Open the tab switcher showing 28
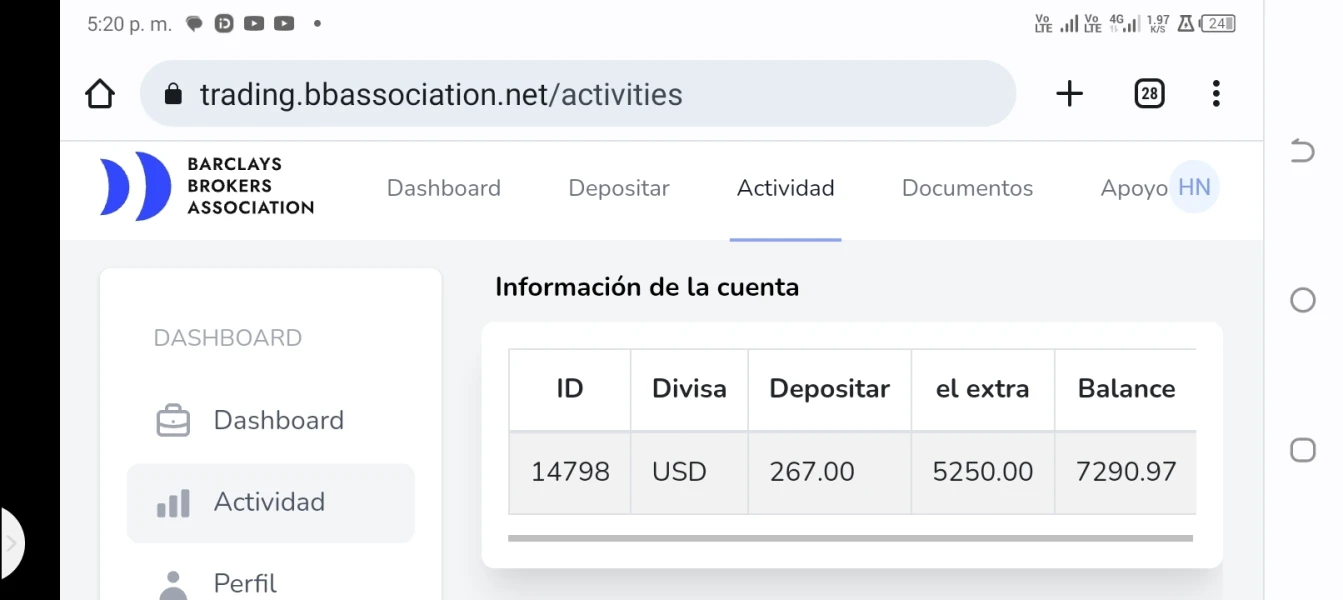Viewport: 1343px width, 600px height. point(1149,94)
